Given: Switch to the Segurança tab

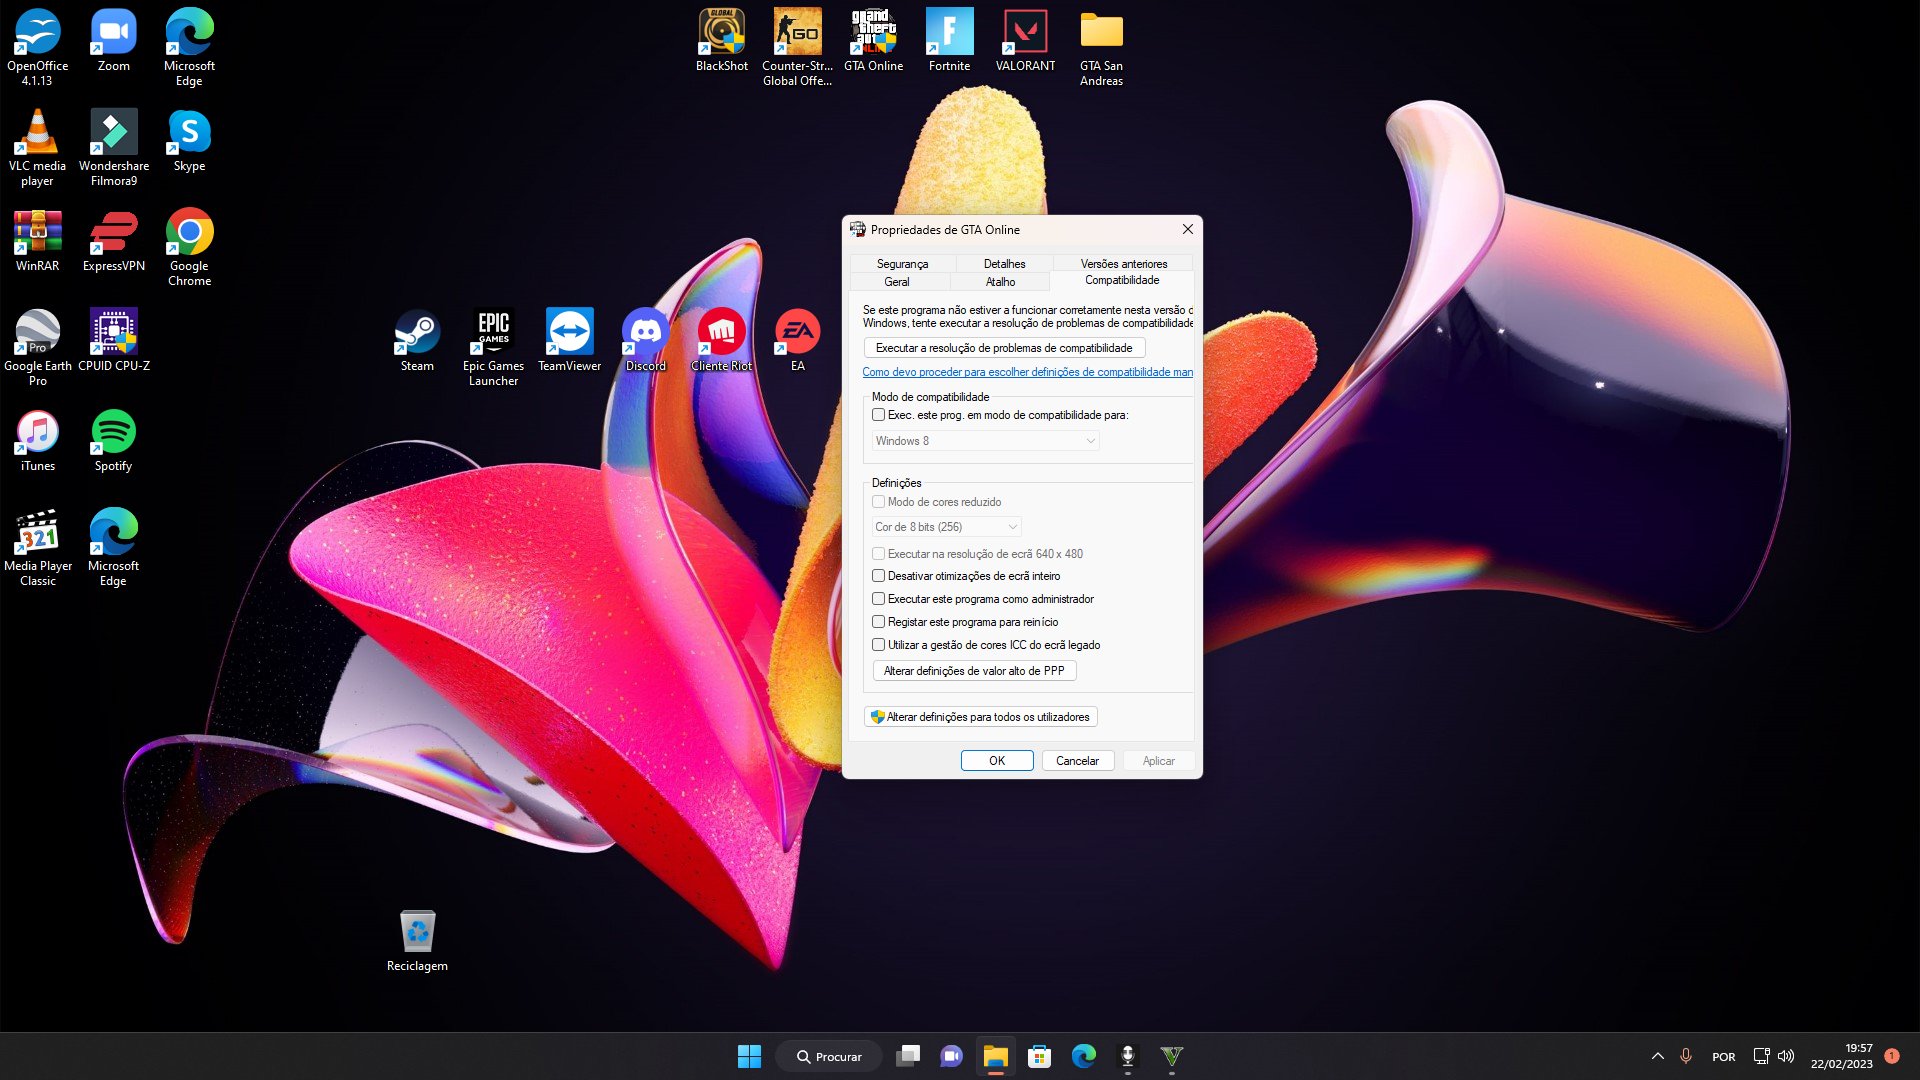Looking at the screenshot, I should point(902,264).
